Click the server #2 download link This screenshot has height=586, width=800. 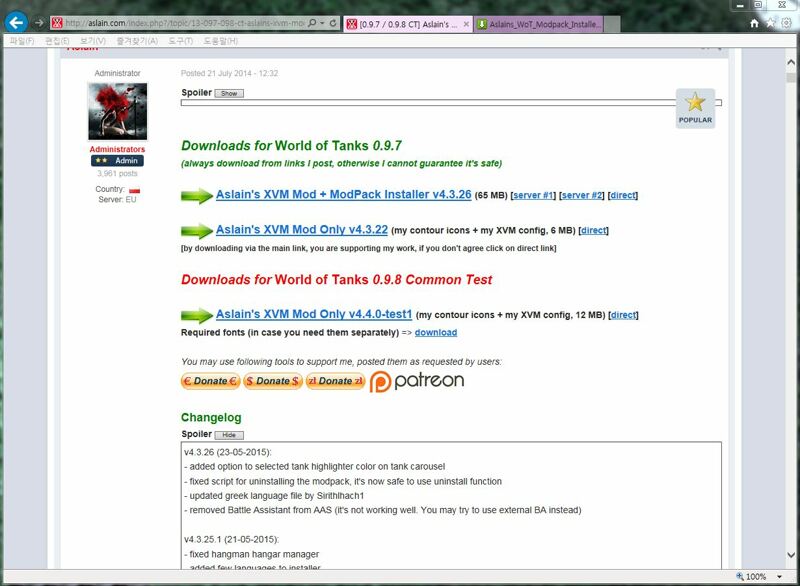tap(582, 195)
